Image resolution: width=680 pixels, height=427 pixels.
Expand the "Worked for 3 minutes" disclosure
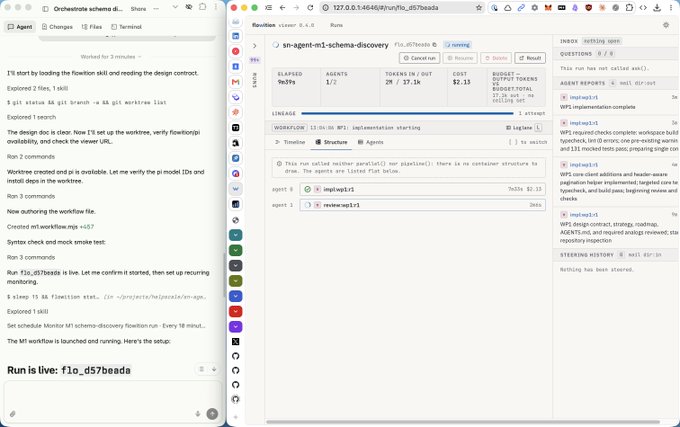pyautogui.click(x=111, y=57)
